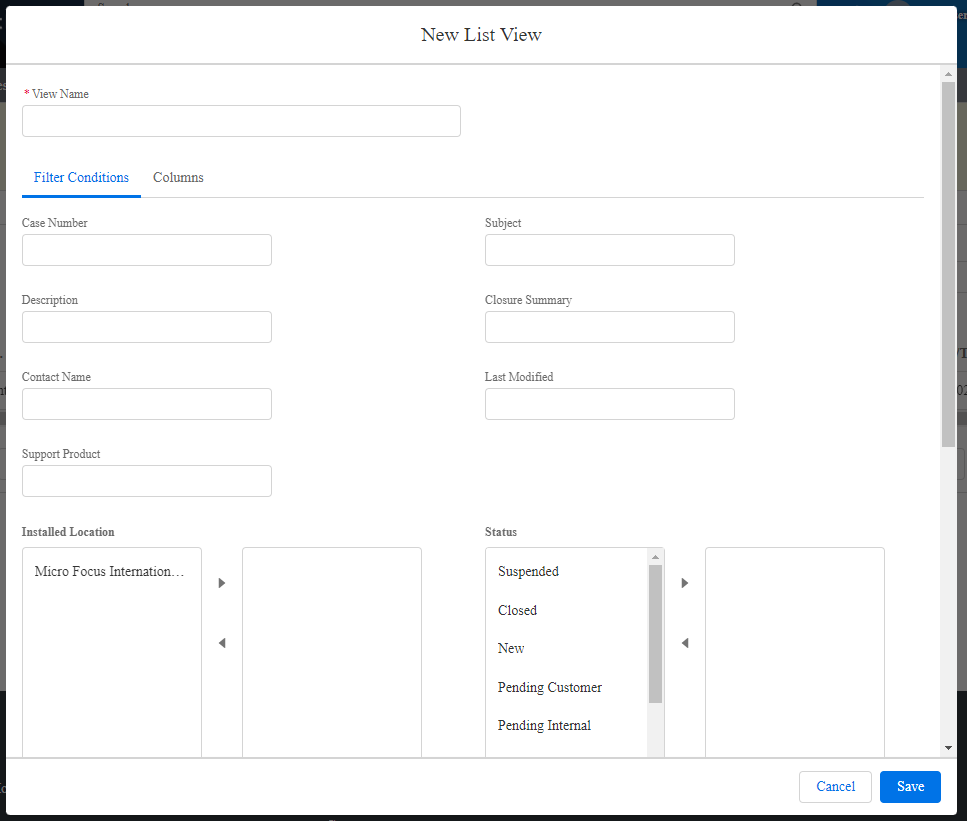The height and width of the screenshot is (821, 967).
Task: Focus the Case Number field
Action: pos(147,250)
